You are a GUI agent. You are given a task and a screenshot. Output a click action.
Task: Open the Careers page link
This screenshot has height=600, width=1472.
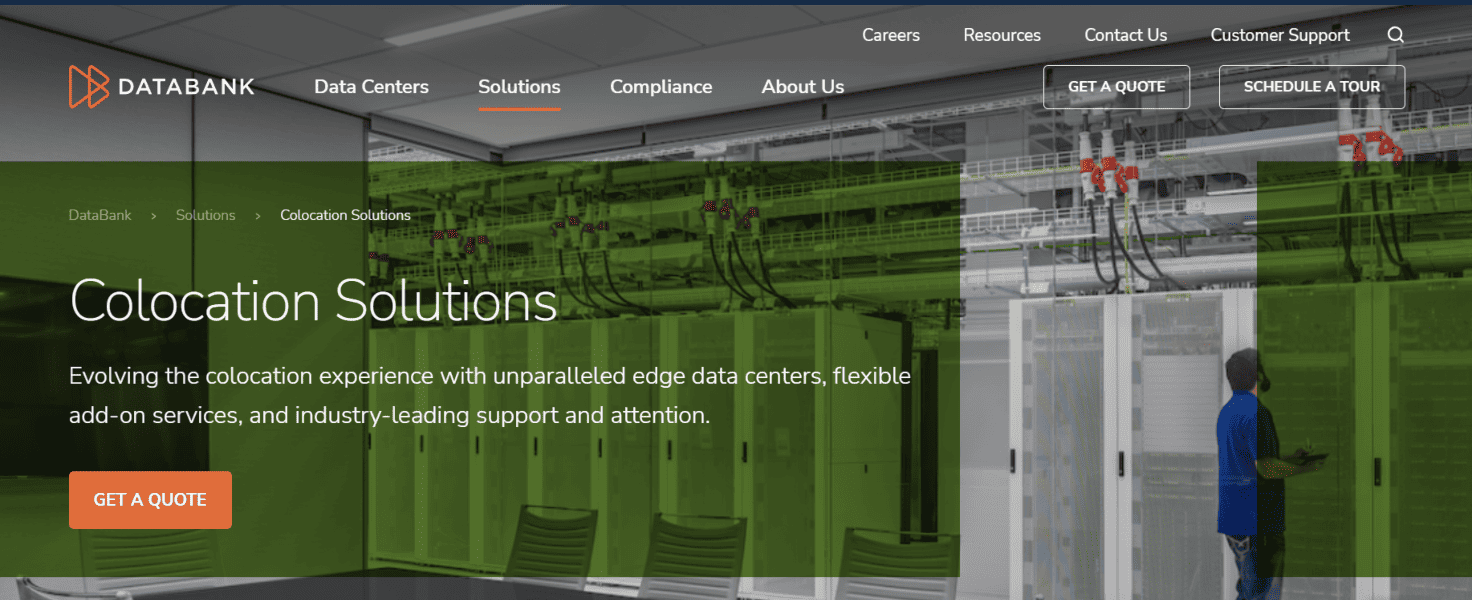click(890, 35)
